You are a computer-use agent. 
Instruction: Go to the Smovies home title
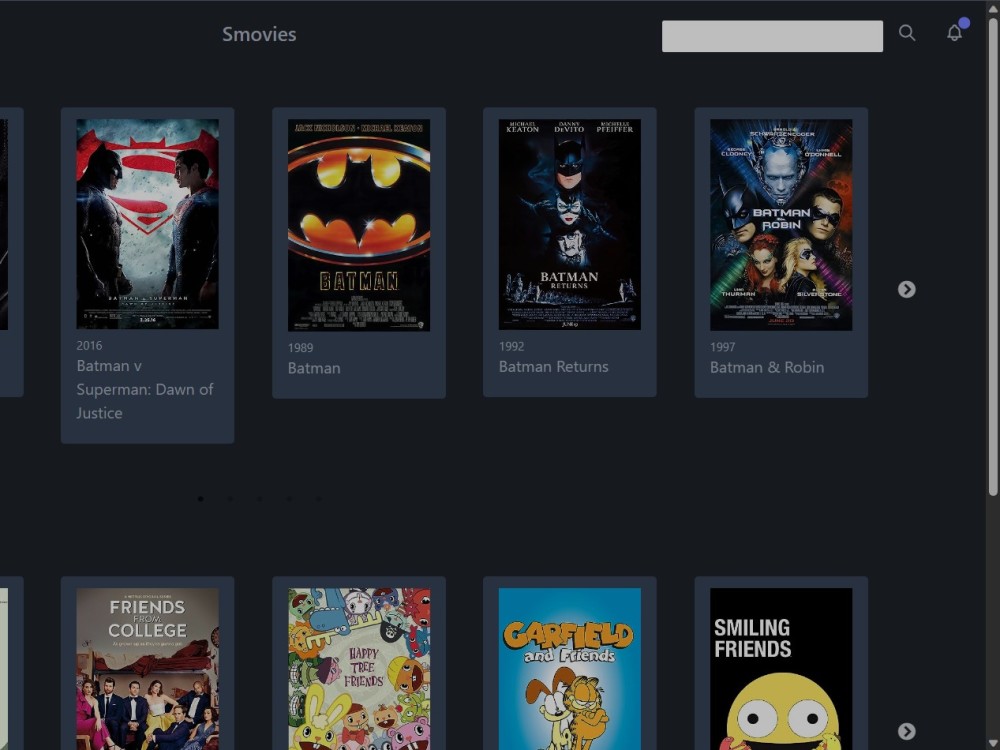point(259,34)
